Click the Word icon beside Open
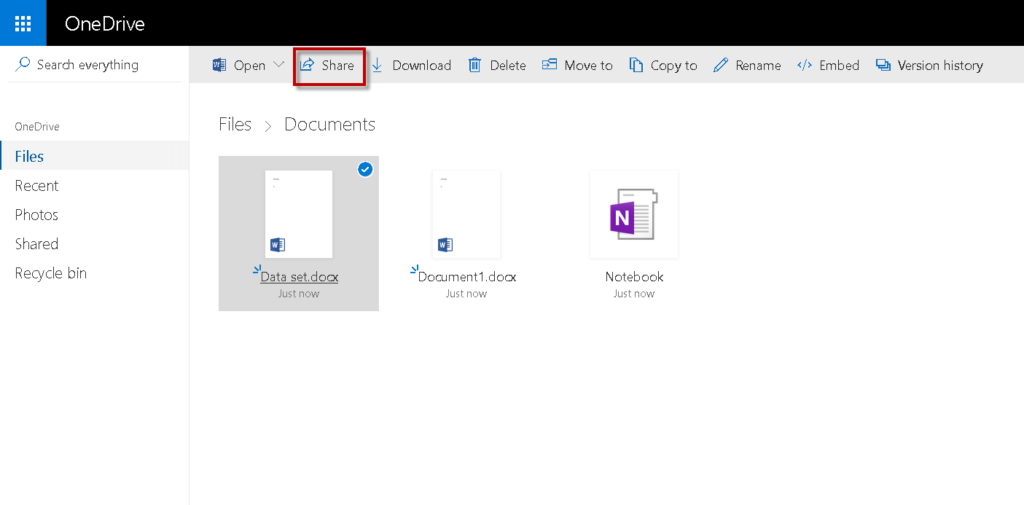Viewport: 1024px width, 505px height. tap(219, 65)
